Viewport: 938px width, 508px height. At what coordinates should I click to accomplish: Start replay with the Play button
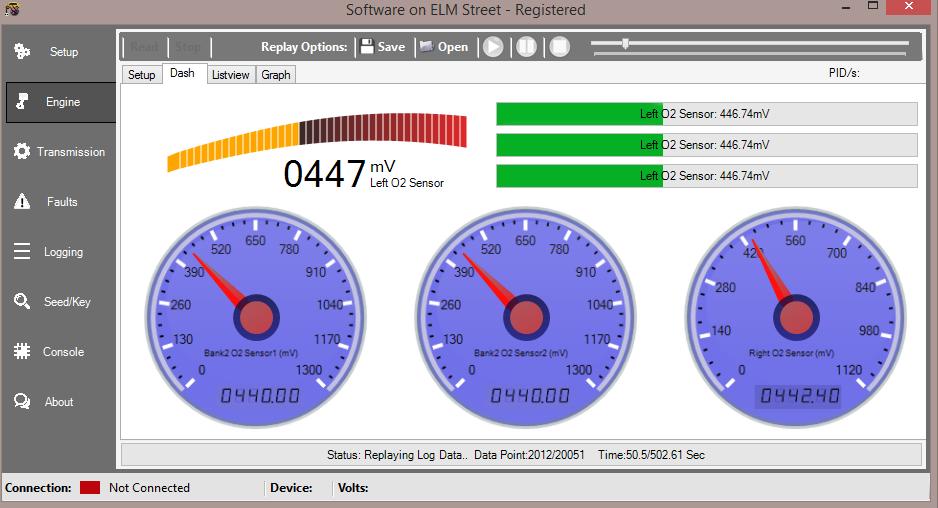[494, 47]
